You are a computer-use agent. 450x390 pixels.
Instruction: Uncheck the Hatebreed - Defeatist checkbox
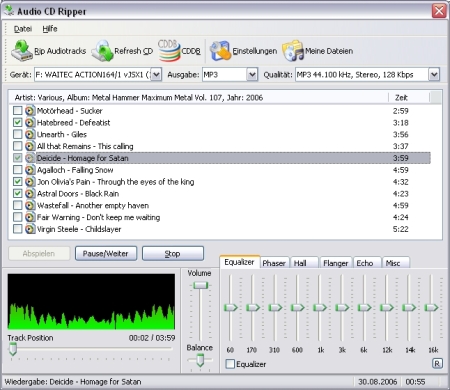point(17,122)
